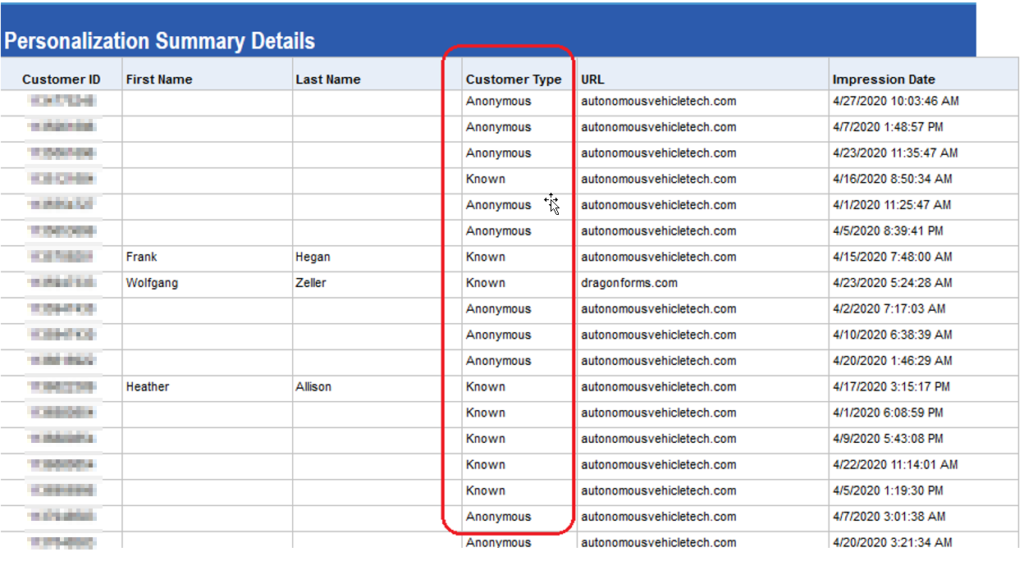Image resolution: width=1024 pixels, height=561 pixels.
Task: Click the Zeller last name cell
Action: [x=312, y=283]
